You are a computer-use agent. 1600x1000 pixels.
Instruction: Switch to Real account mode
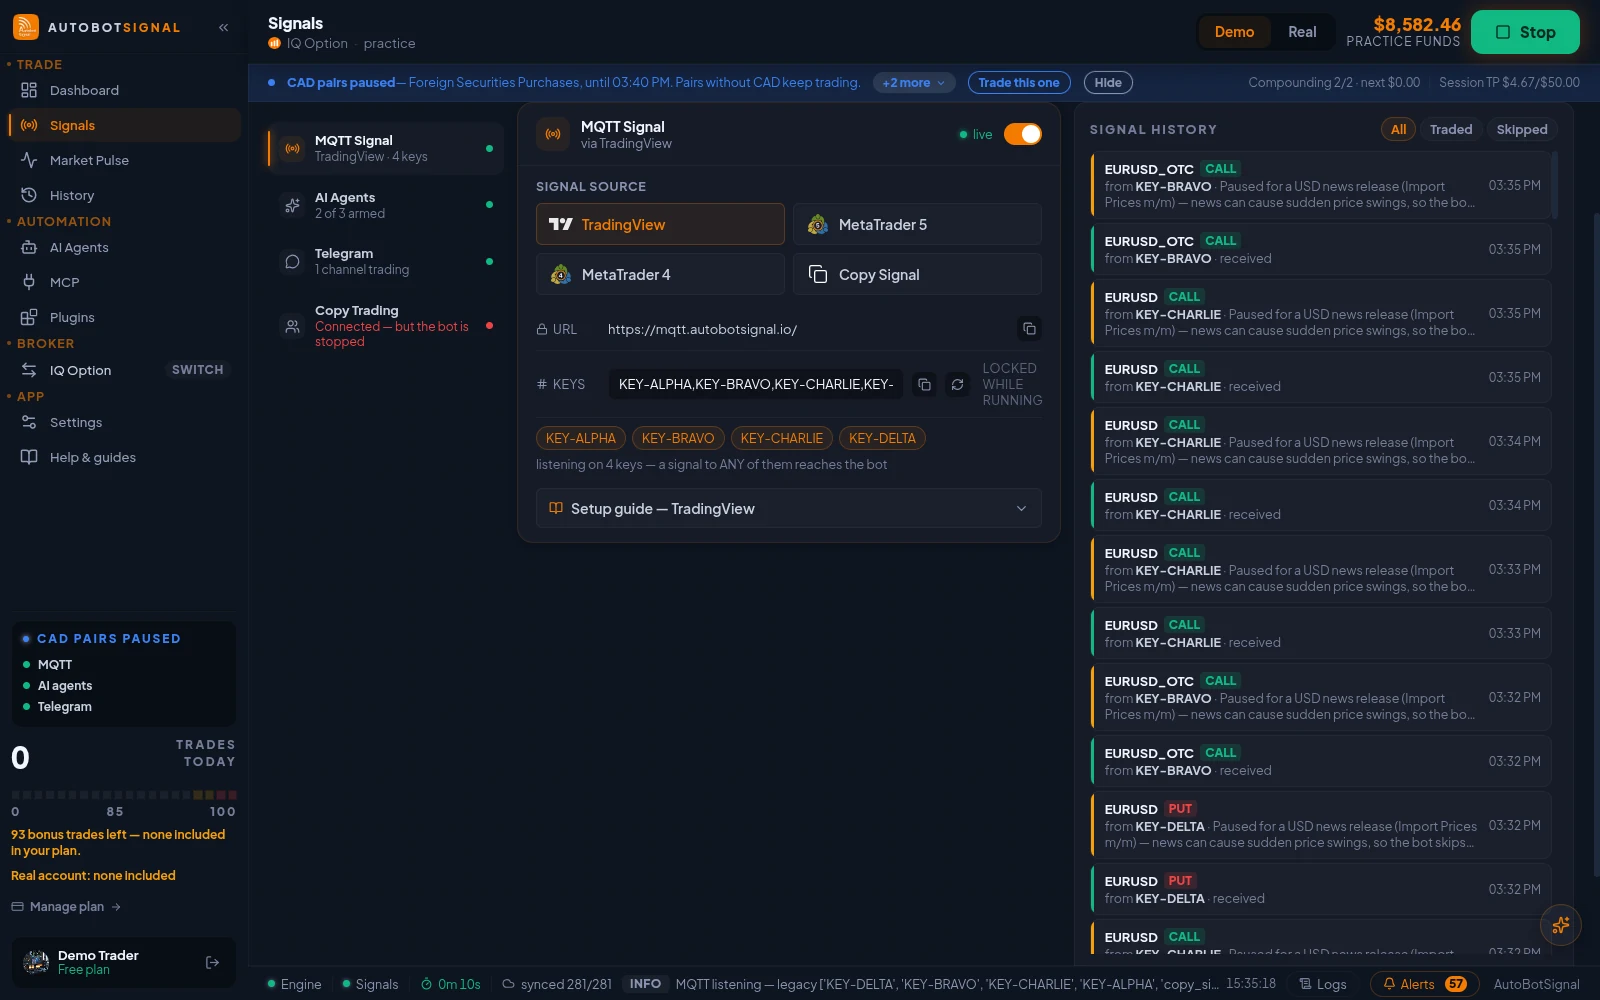[1302, 32]
